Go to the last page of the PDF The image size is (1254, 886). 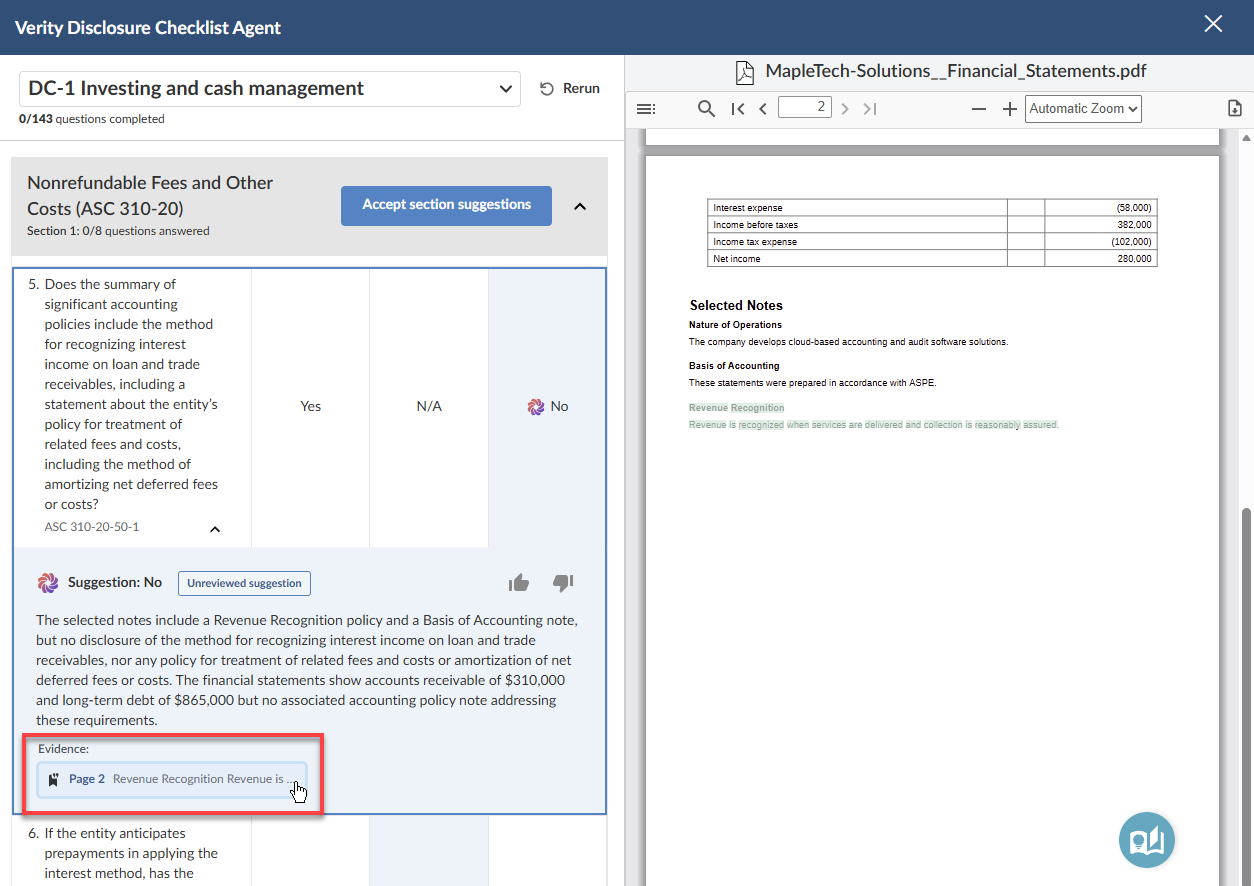point(870,109)
